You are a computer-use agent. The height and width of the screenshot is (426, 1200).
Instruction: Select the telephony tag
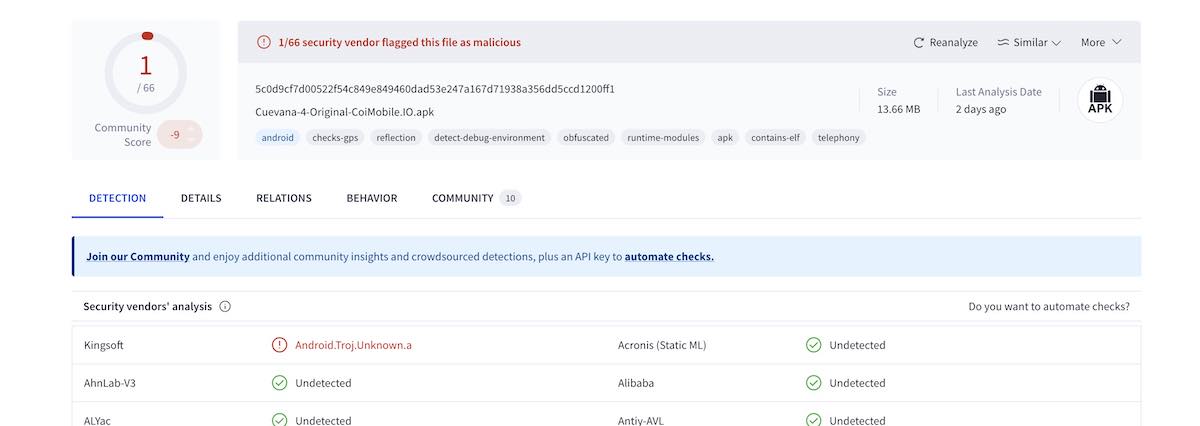point(838,138)
